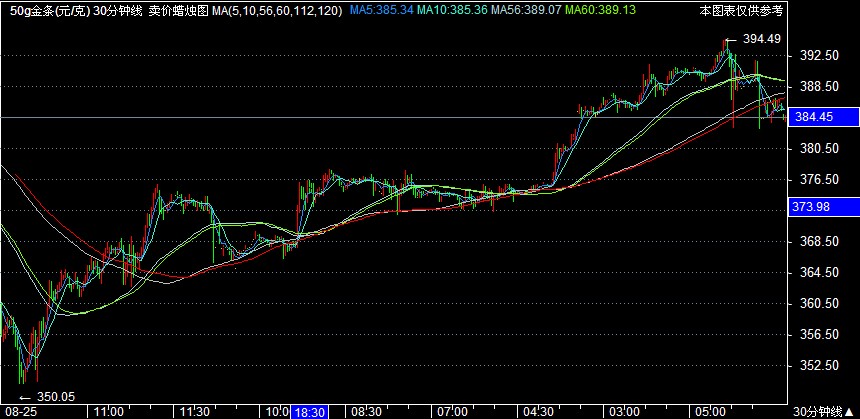The height and width of the screenshot is (419, 860).
Task: Click the 350.05 low price annotation
Action: click(x=55, y=397)
